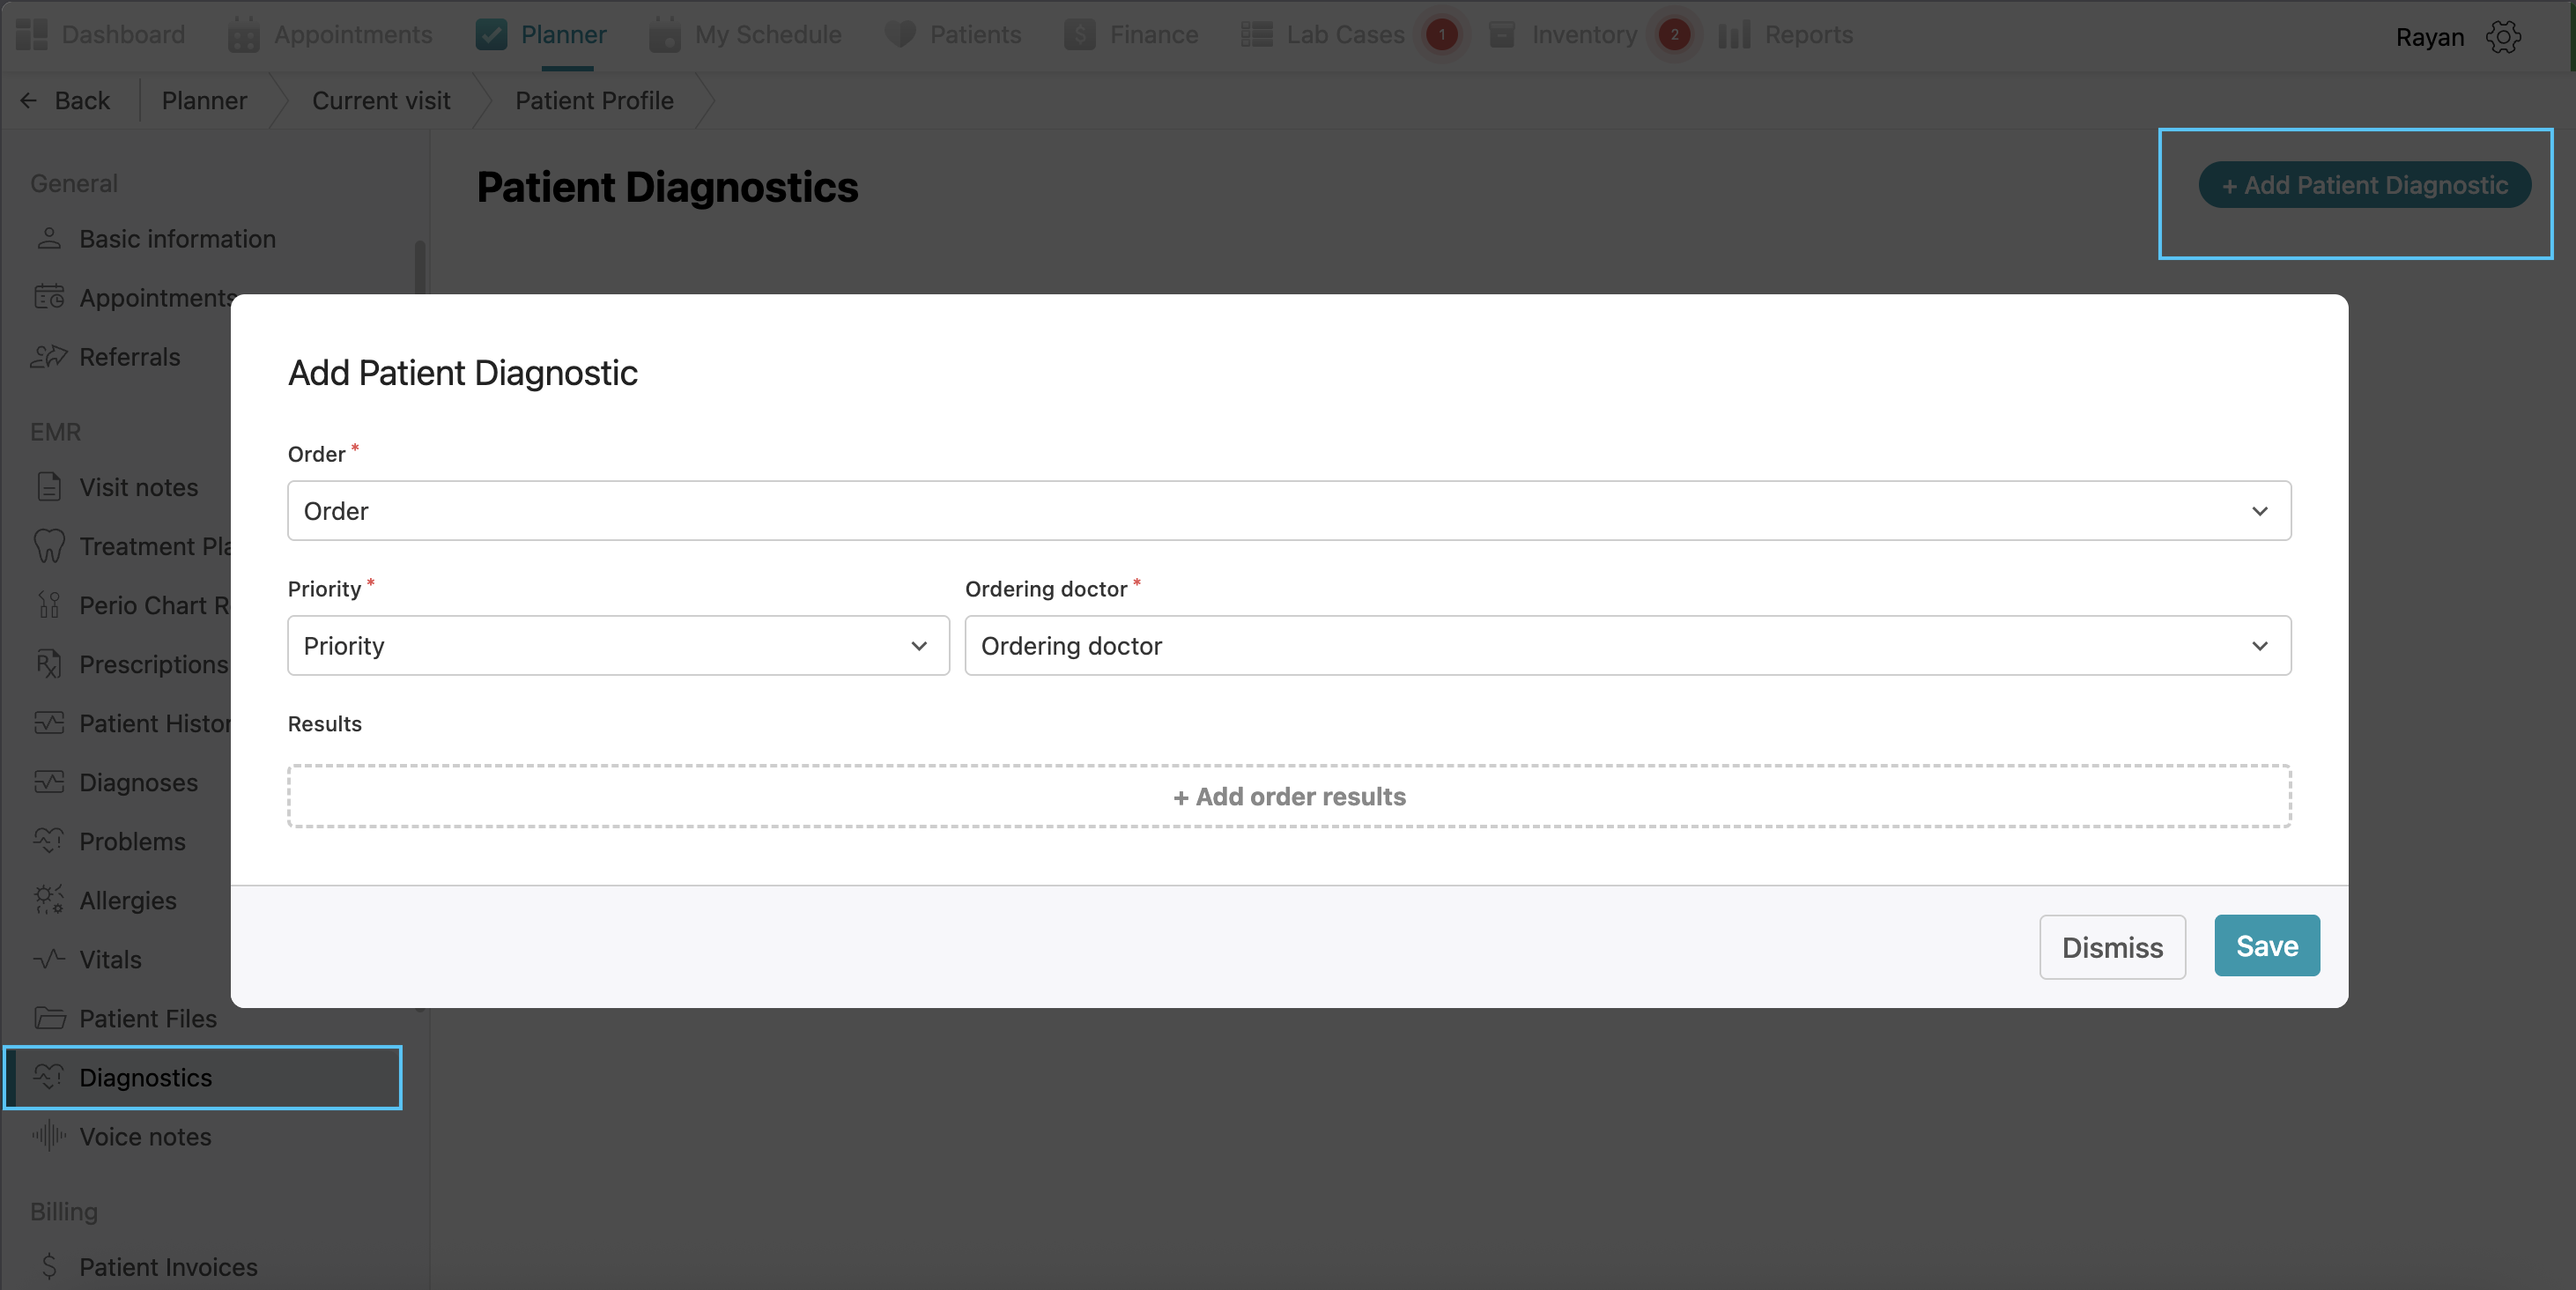Click the Voice notes waveform icon
Image resolution: width=2576 pixels, height=1290 pixels.
point(48,1136)
